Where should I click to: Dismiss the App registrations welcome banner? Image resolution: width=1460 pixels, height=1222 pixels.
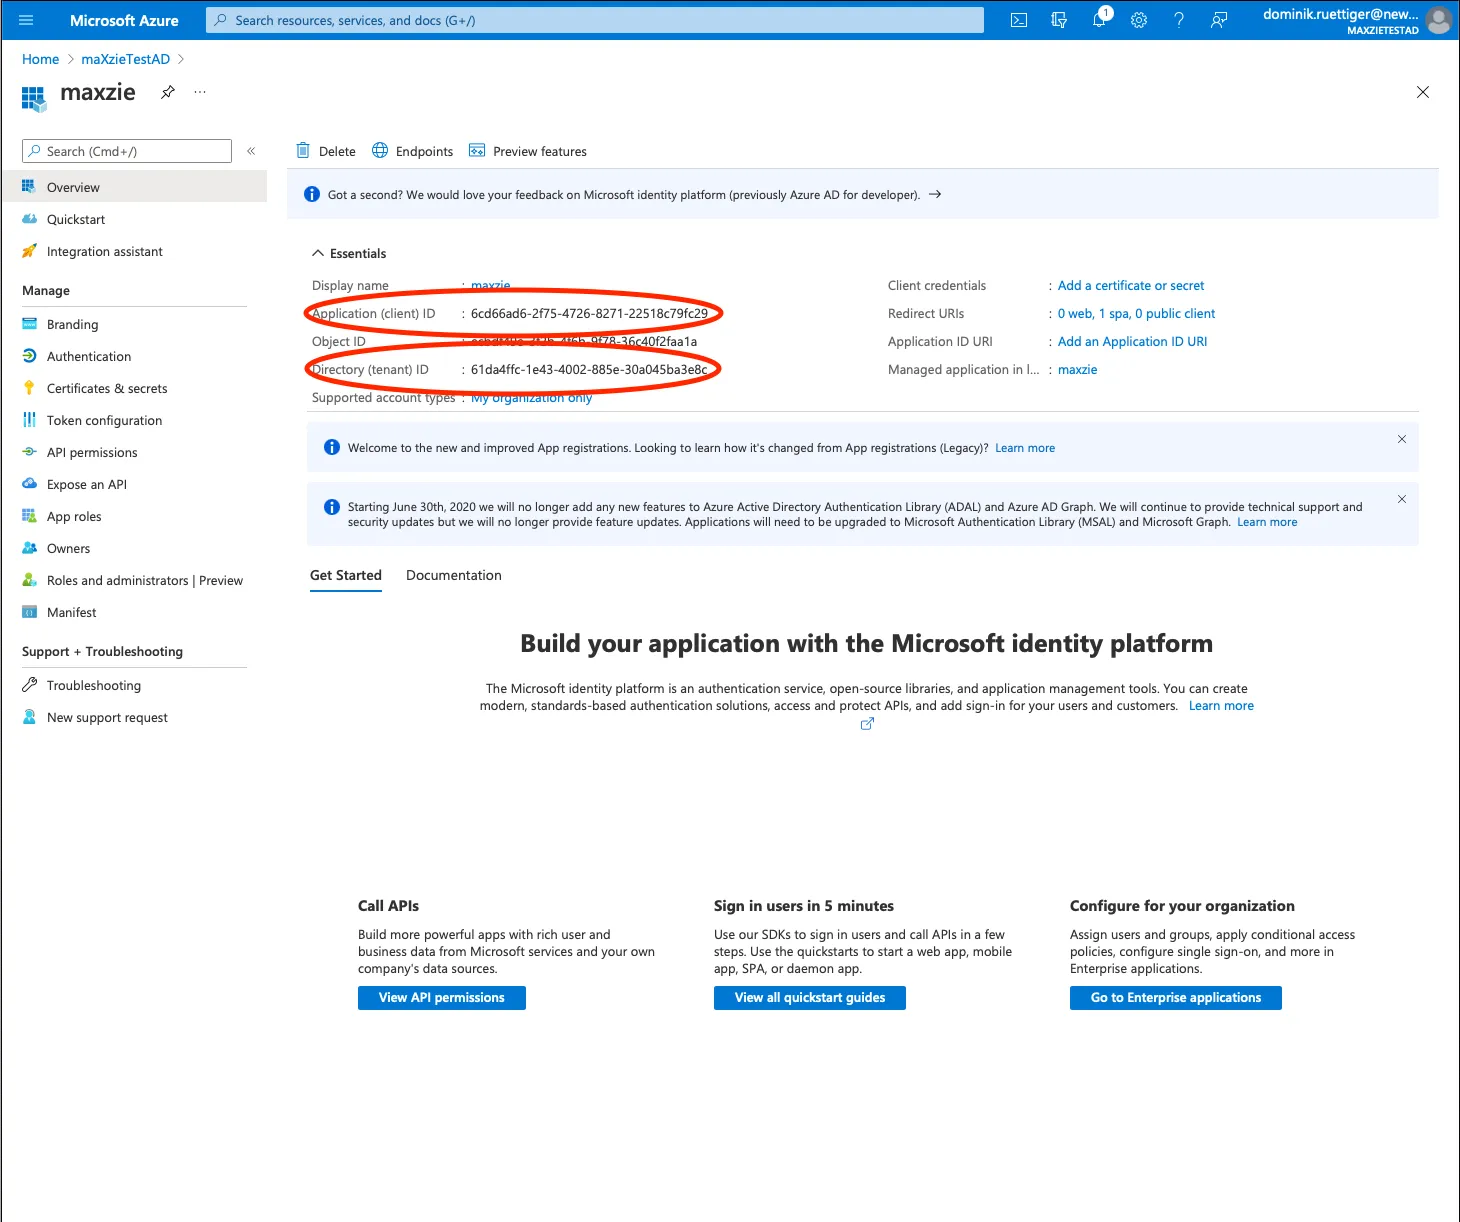tap(1401, 439)
